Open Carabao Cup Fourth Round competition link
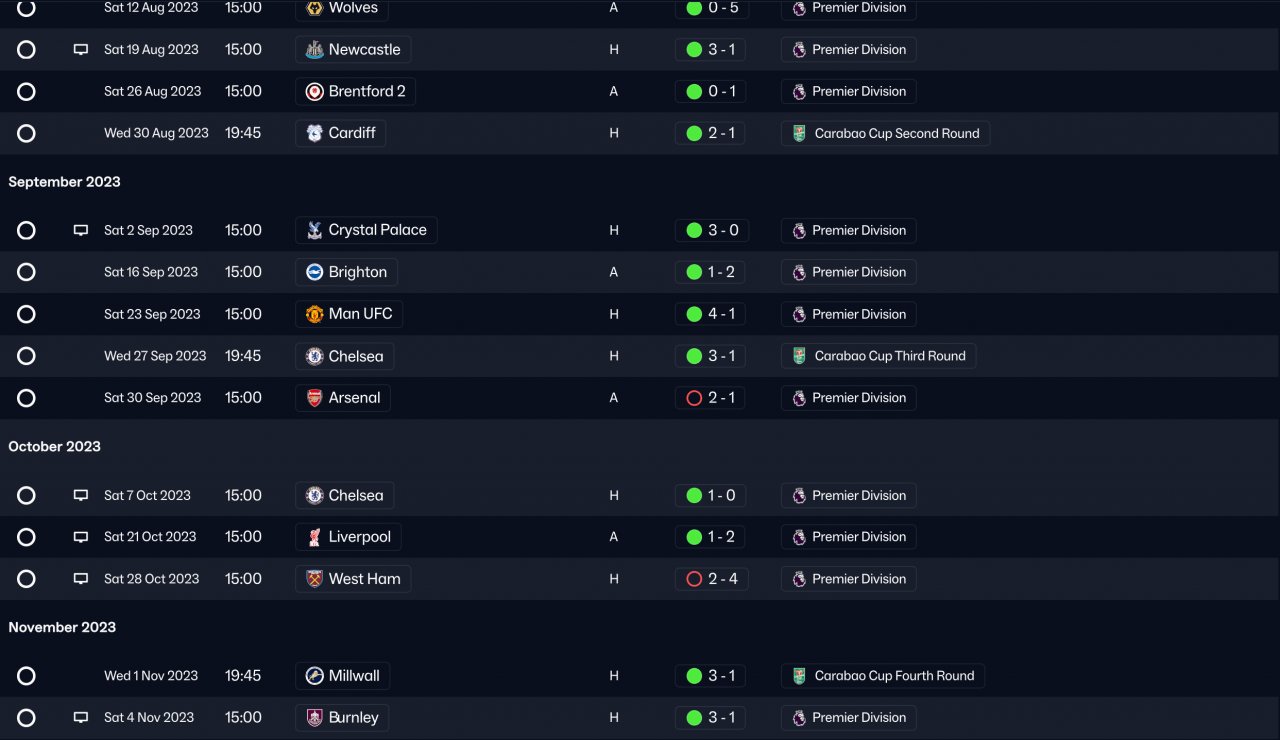 (x=893, y=676)
